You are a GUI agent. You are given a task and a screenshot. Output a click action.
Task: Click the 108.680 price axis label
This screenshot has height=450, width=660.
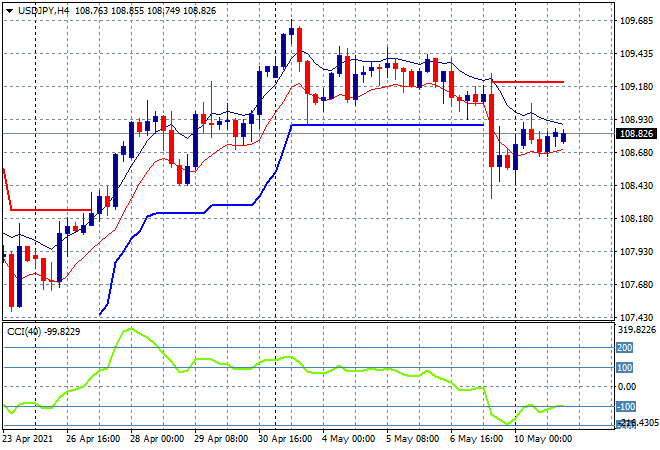tap(636, 152)
